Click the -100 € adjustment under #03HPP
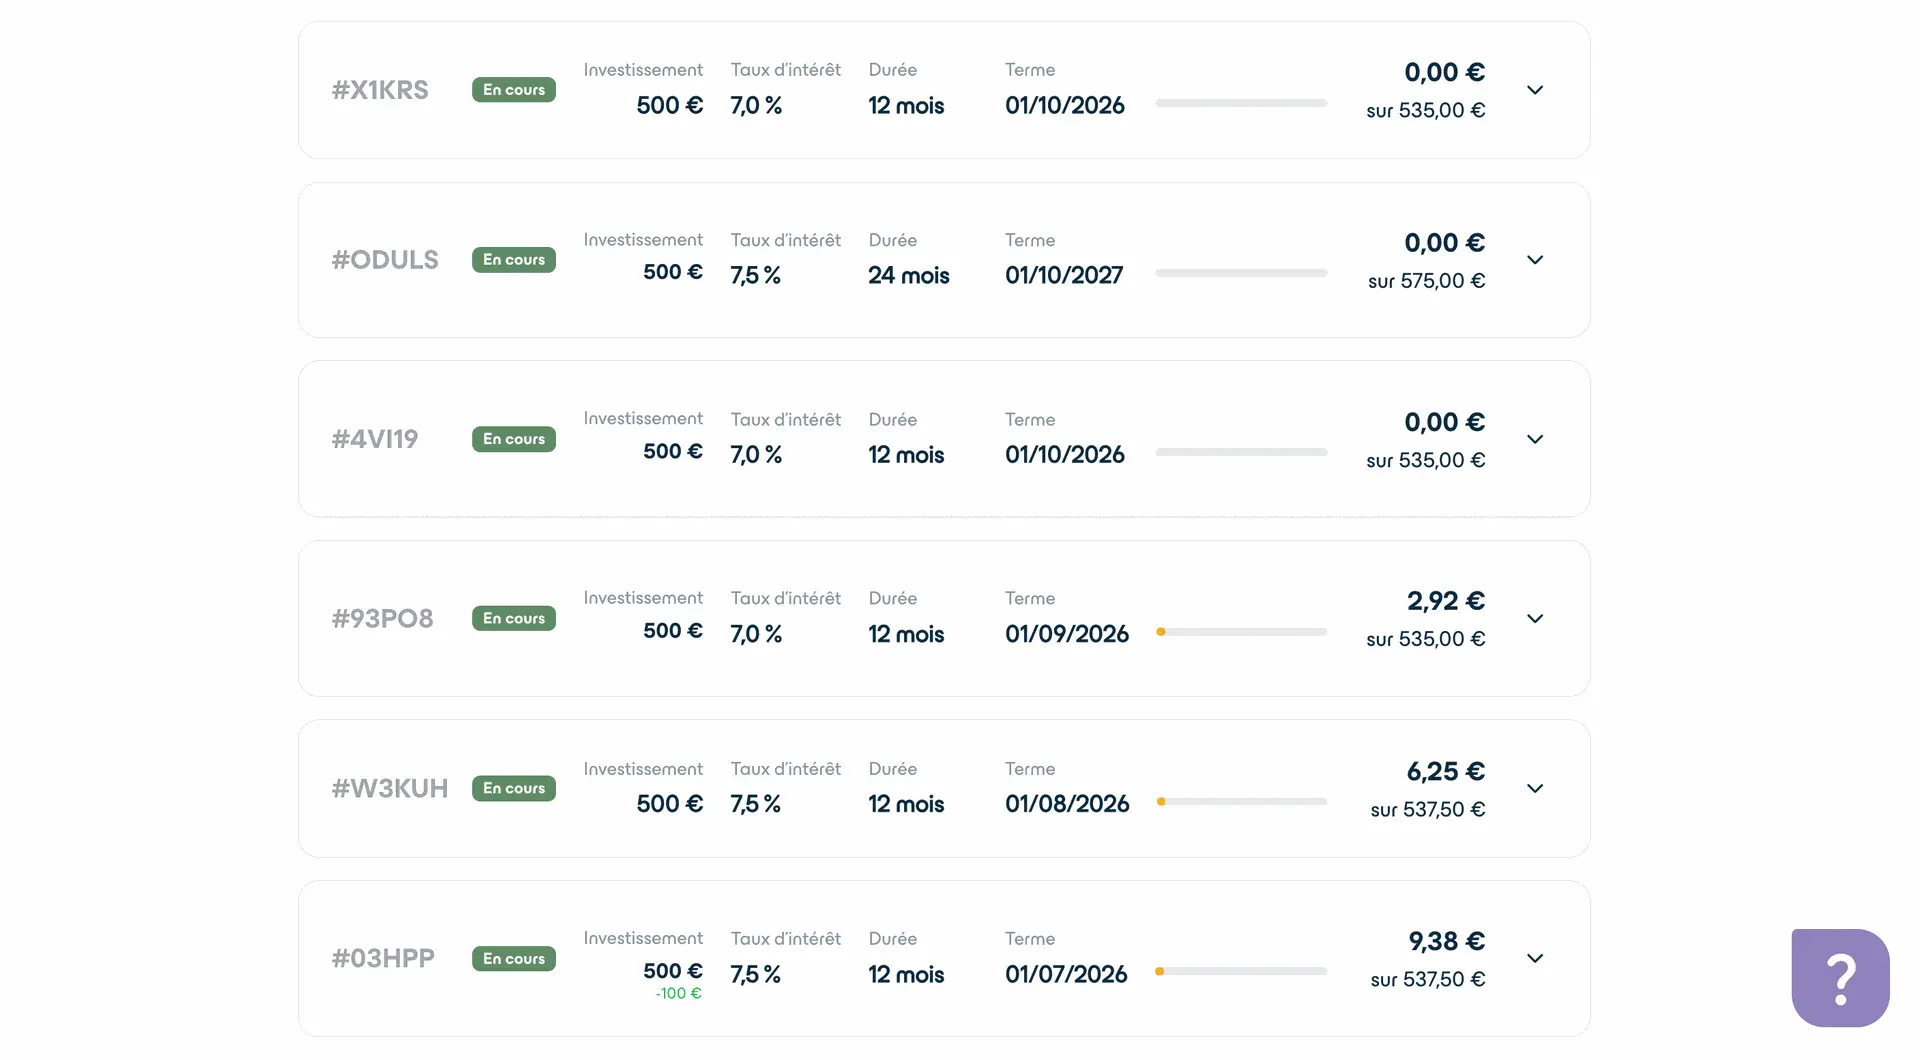Screen dimensions: 1920x1060 678,994
